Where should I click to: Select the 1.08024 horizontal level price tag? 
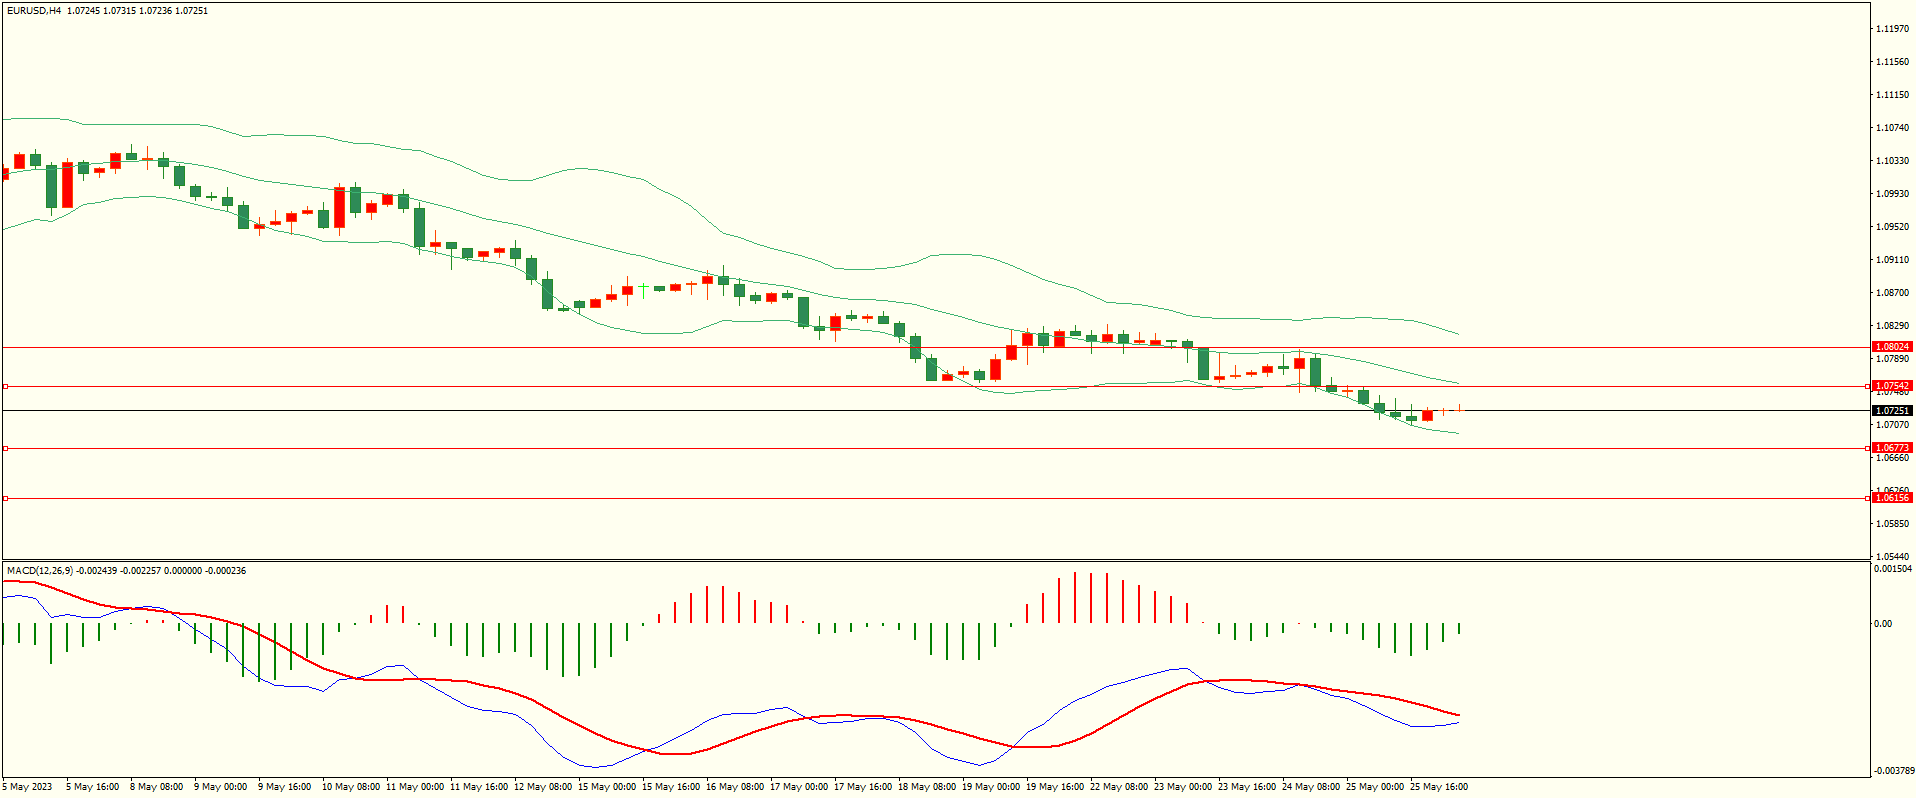coord(1892,347)
